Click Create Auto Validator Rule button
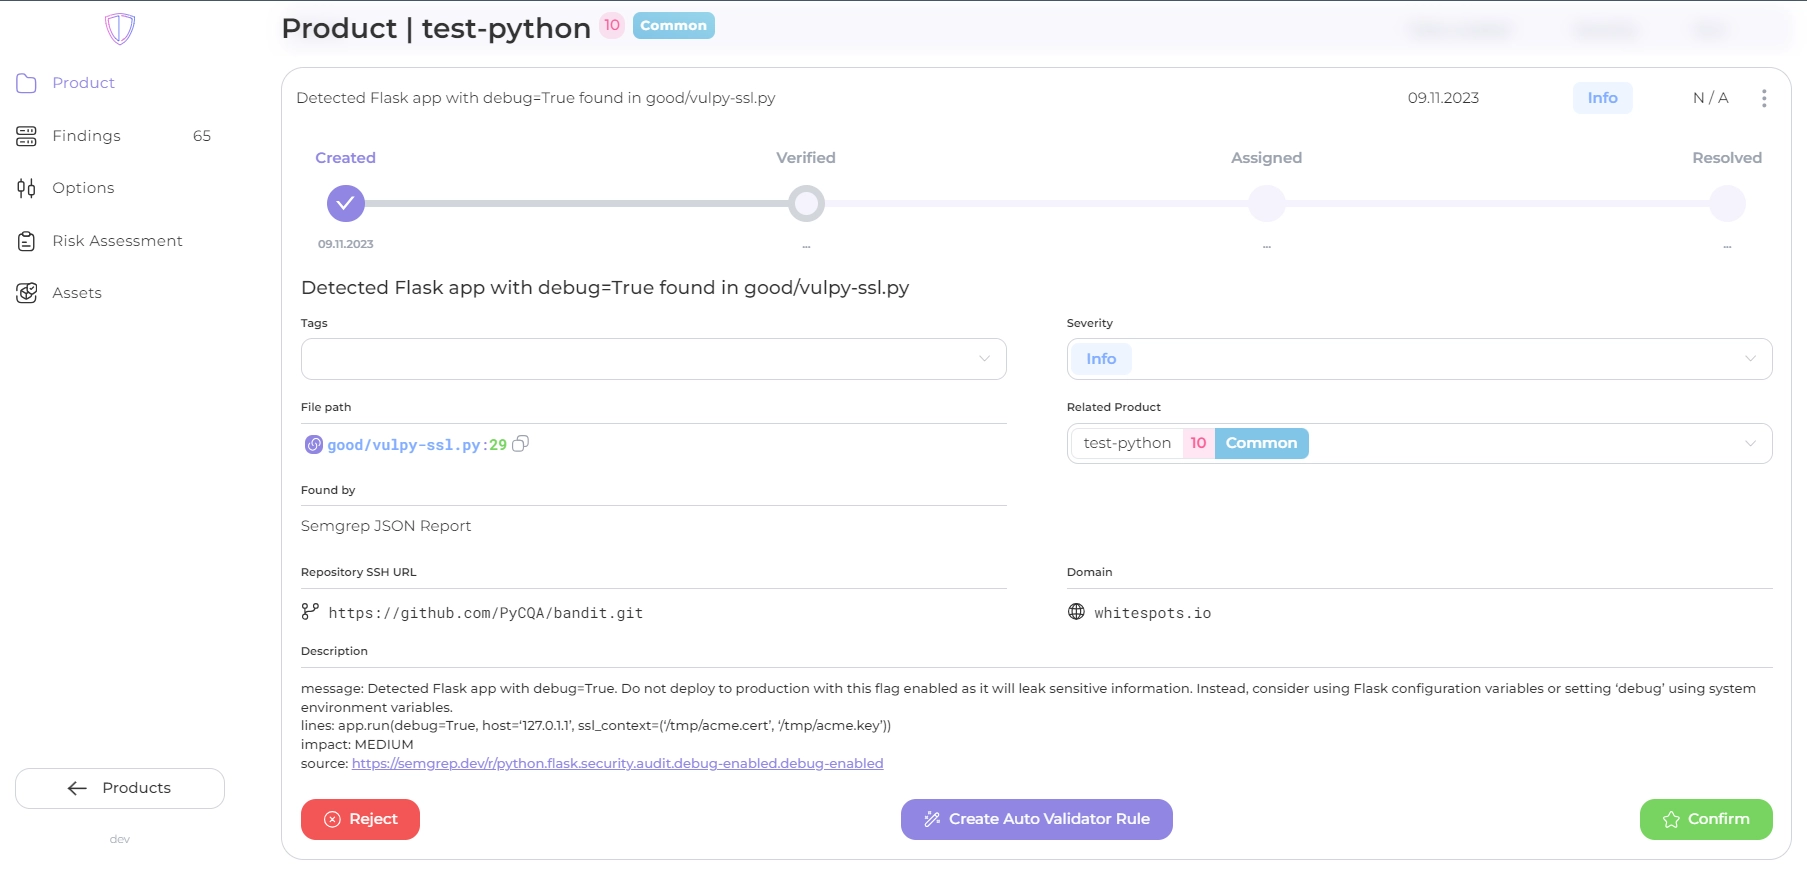Viewport: 1807px width, 870px height. (1036, 819)
